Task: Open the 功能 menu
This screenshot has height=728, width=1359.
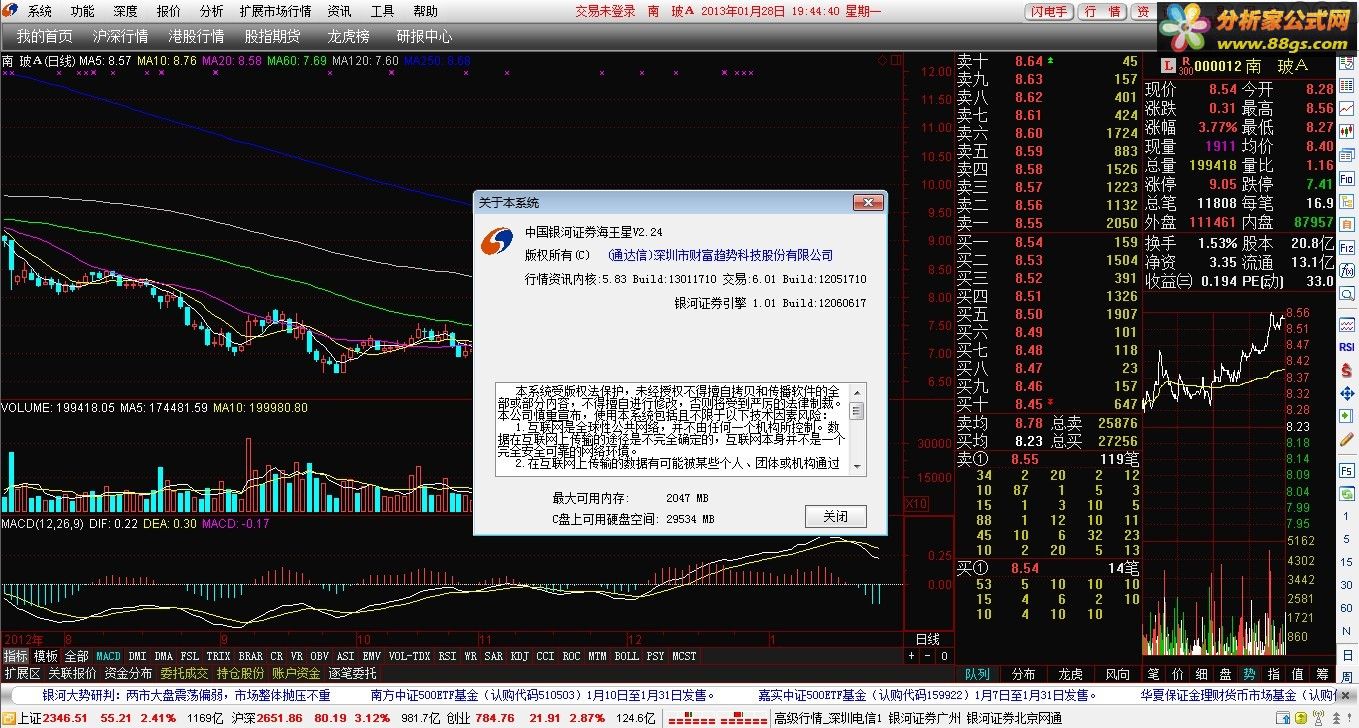Action: (x=82, y=11)
